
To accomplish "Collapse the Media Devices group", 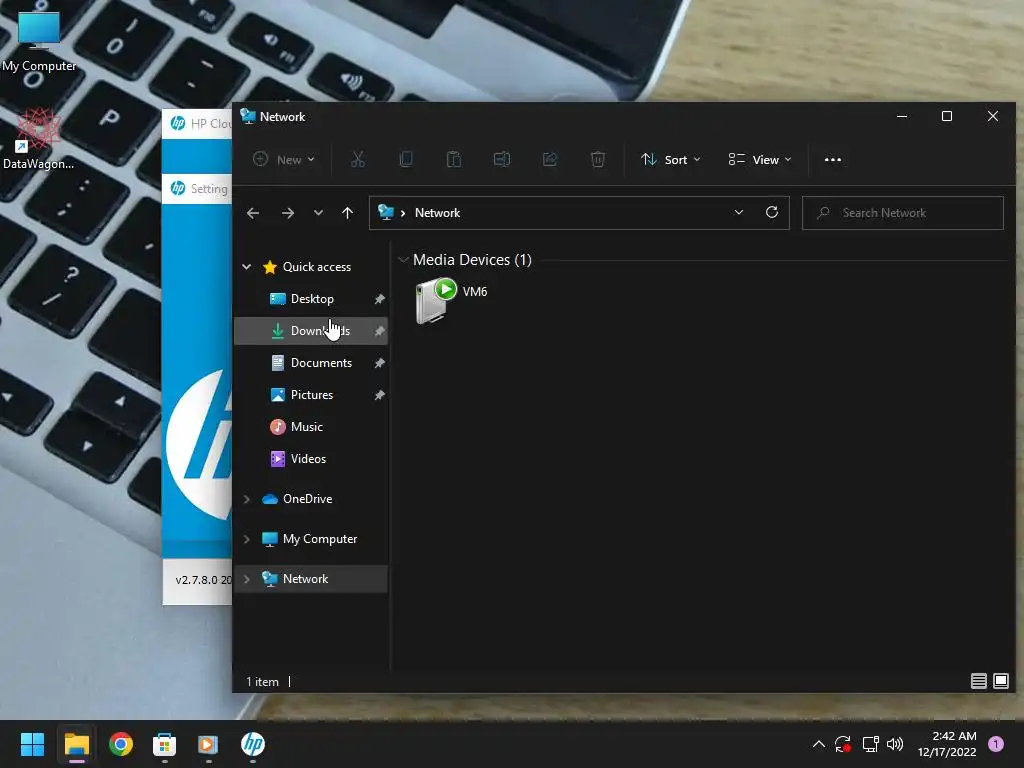I will [404, 260].
